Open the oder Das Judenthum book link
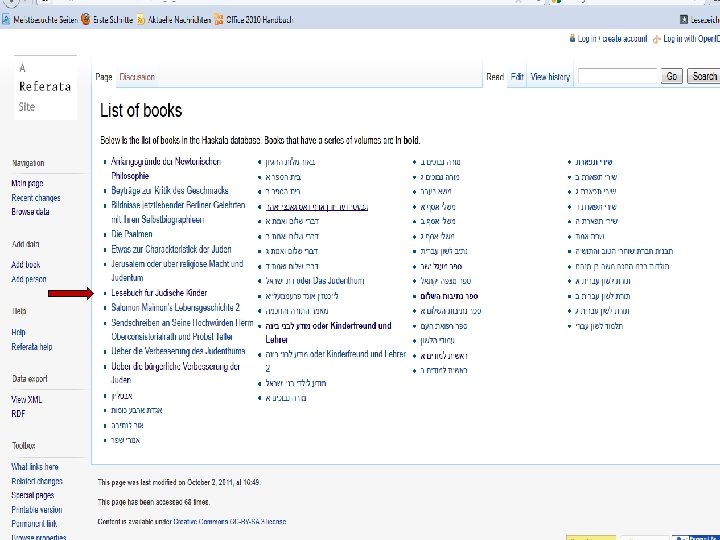 pos(315,281)
